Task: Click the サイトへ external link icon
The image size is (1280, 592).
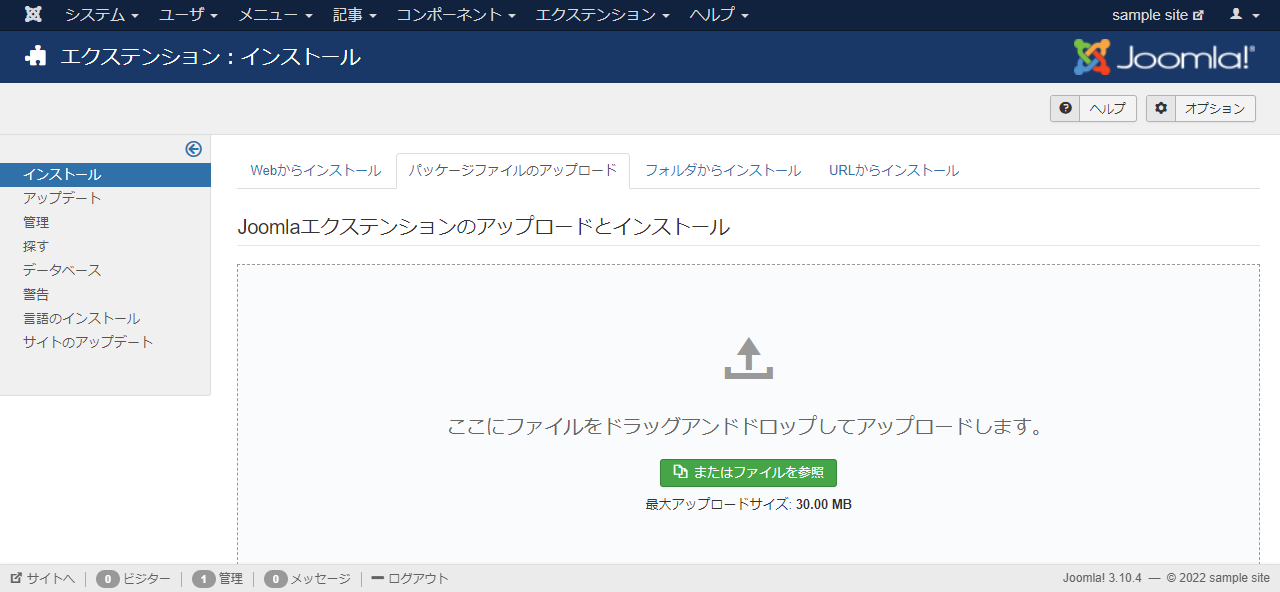Action: click(16, 579)
